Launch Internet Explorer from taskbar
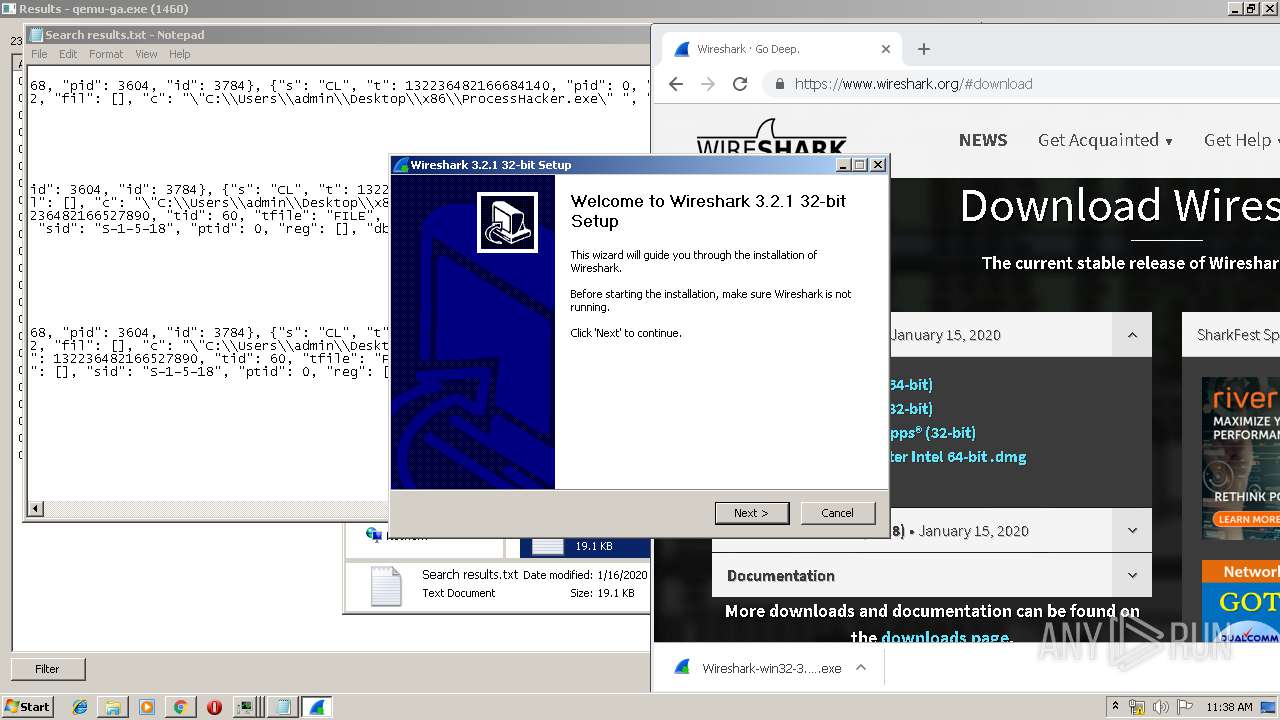This screenshot has width=1280, height=720. click(80, 707)
